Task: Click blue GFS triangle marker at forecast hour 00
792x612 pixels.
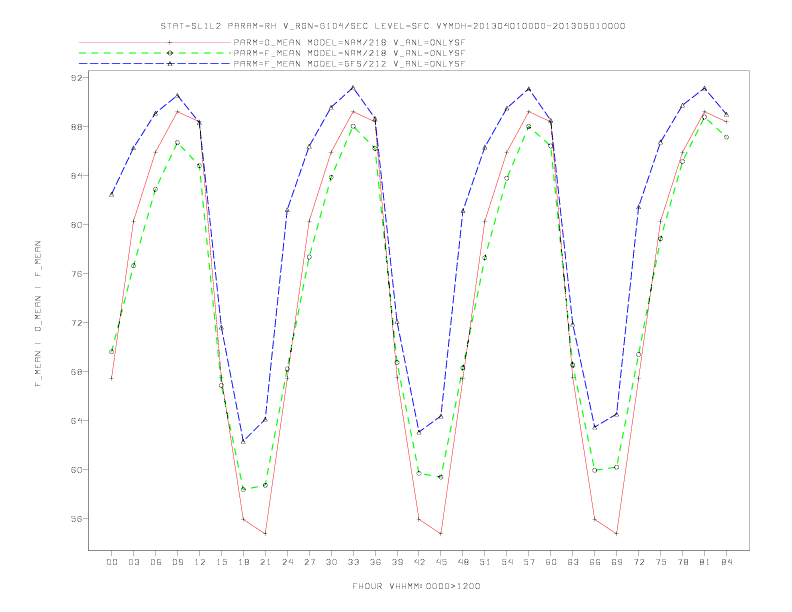Action: point(112,194)
